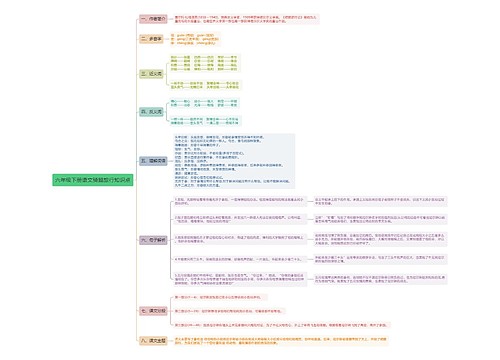Select the sentence 5 node under 句子解析
The width and height of the screenshot is (500, 360).
[240, 279]
